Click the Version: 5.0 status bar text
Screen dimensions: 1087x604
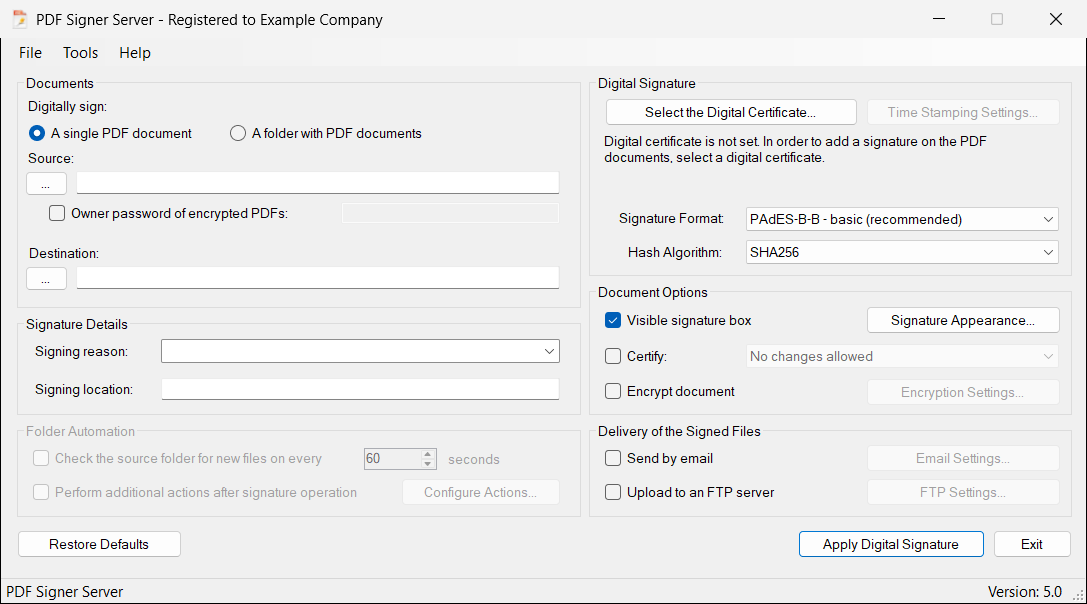[1025, 592]
